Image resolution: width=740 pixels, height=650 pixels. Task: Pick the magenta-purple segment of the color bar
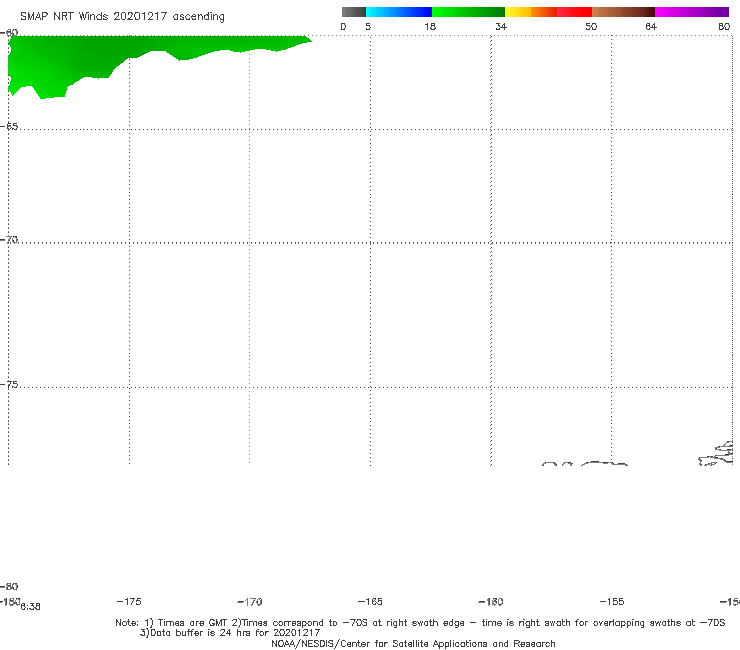click(692, 12)
